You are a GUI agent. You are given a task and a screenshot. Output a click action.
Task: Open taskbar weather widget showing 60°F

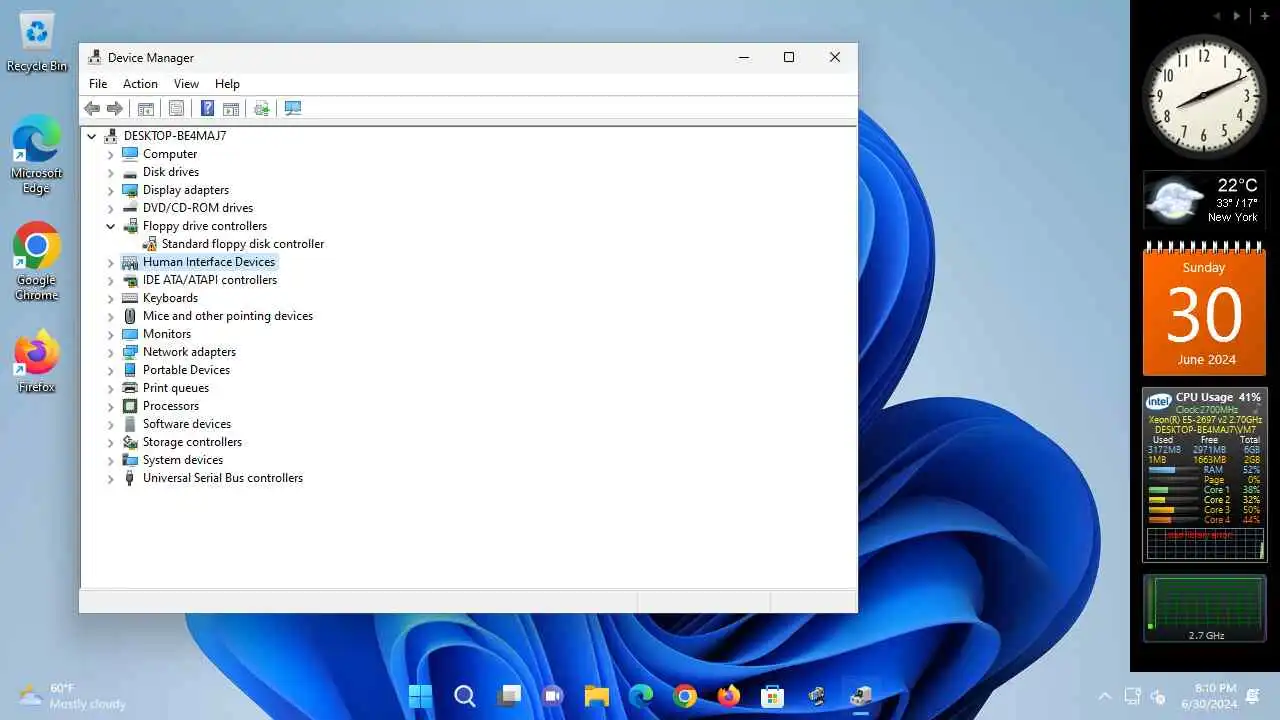pyautogui.click(x=73, y=696)
